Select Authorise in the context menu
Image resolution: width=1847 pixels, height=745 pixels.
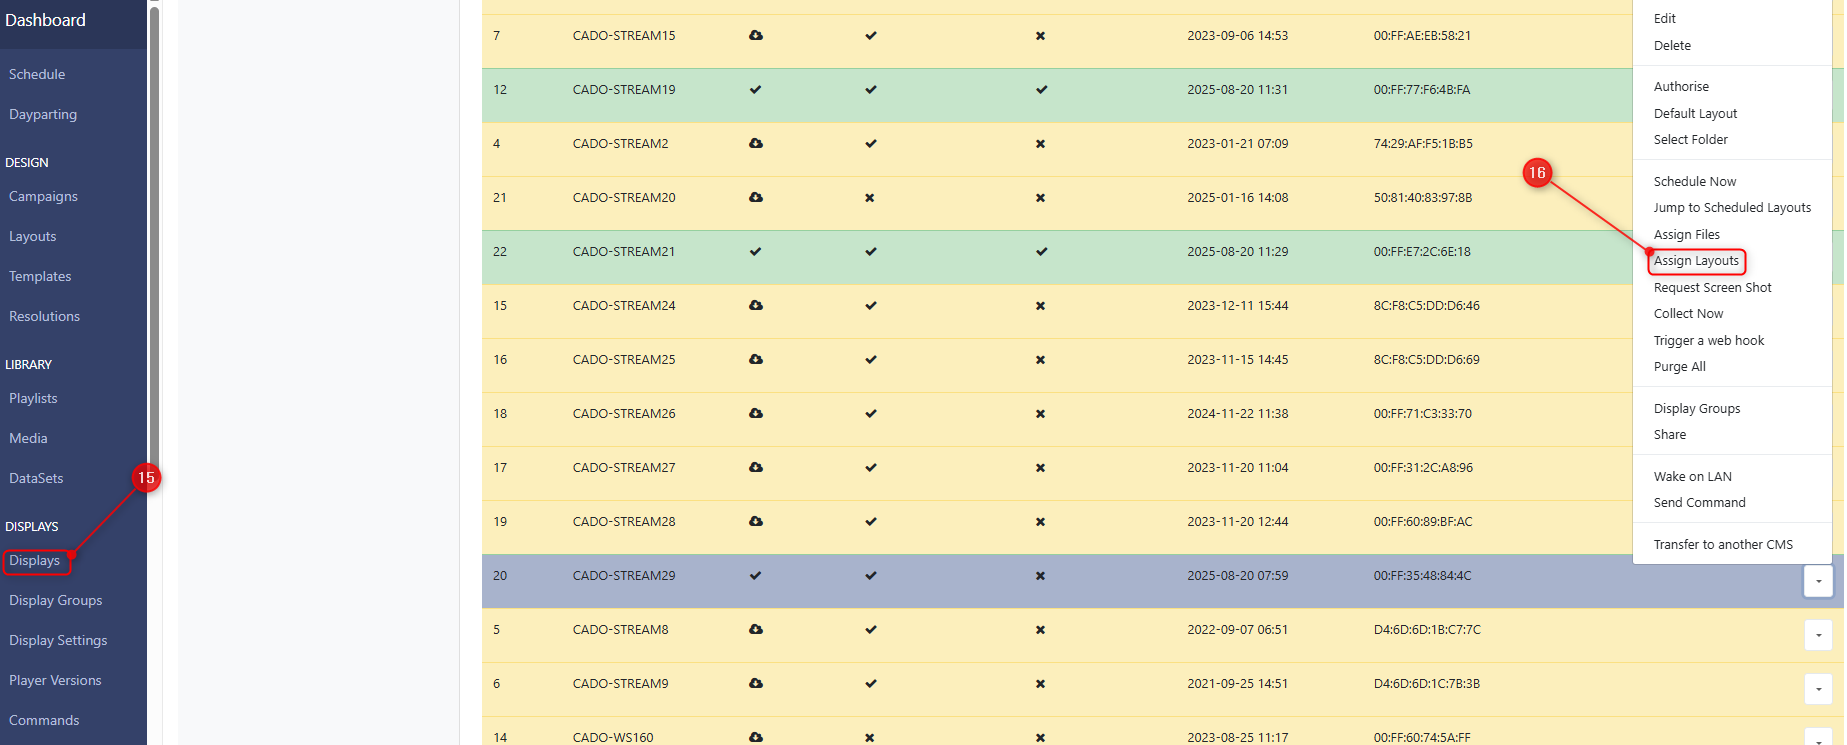click(x=1681, y=87)
